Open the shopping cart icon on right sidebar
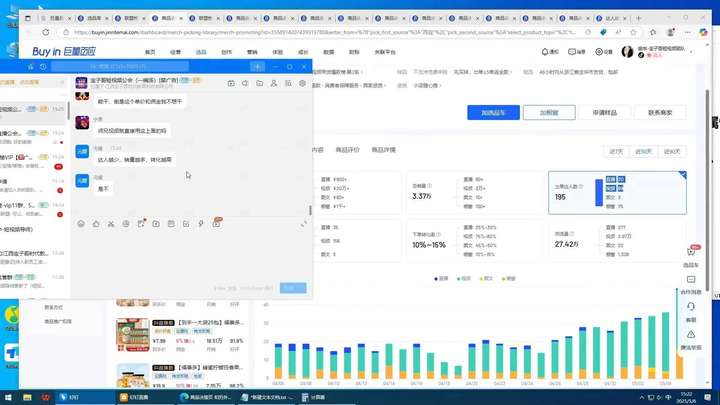The width and height of the screenshot is (720, 405). [x=691, y=252]
